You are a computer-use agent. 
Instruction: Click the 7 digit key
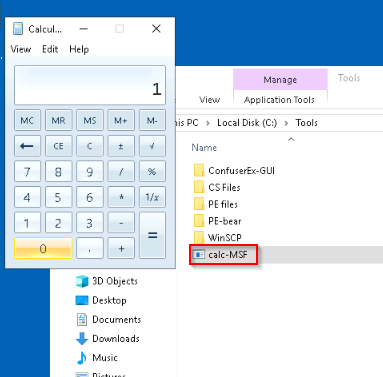tap(27, 172)
